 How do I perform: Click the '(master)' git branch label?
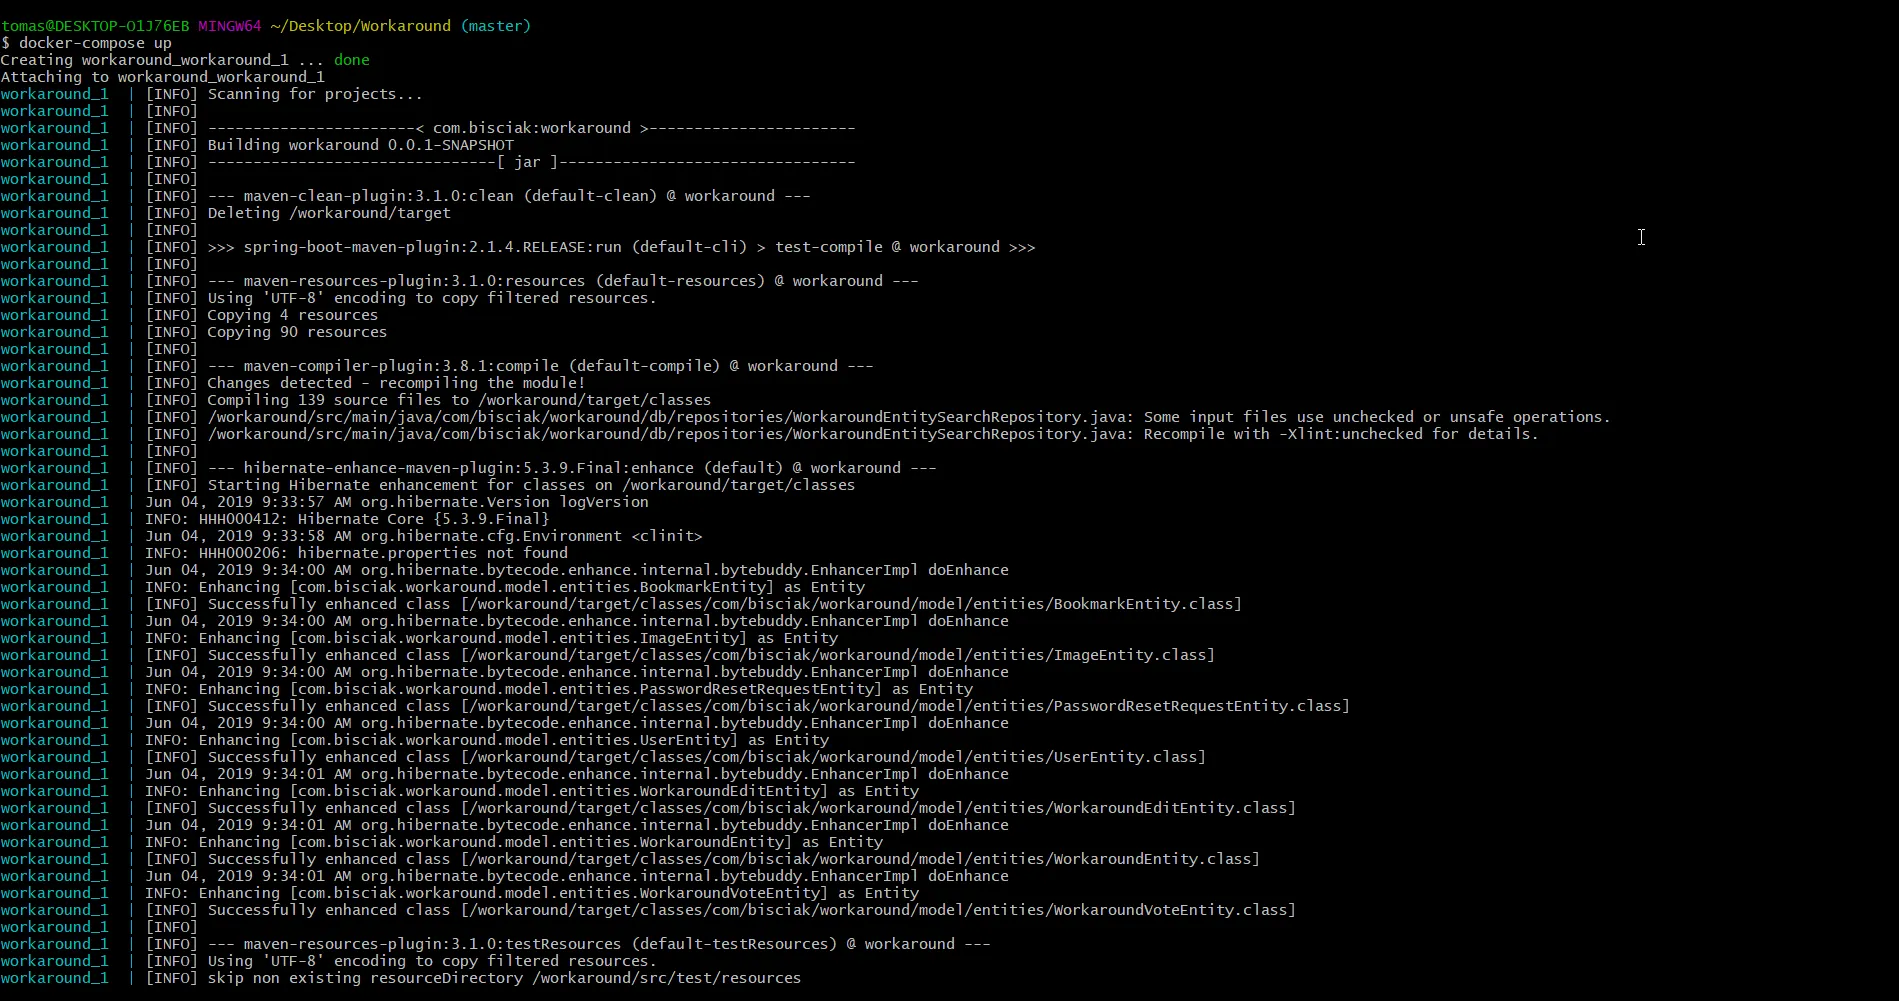(496, 26)
